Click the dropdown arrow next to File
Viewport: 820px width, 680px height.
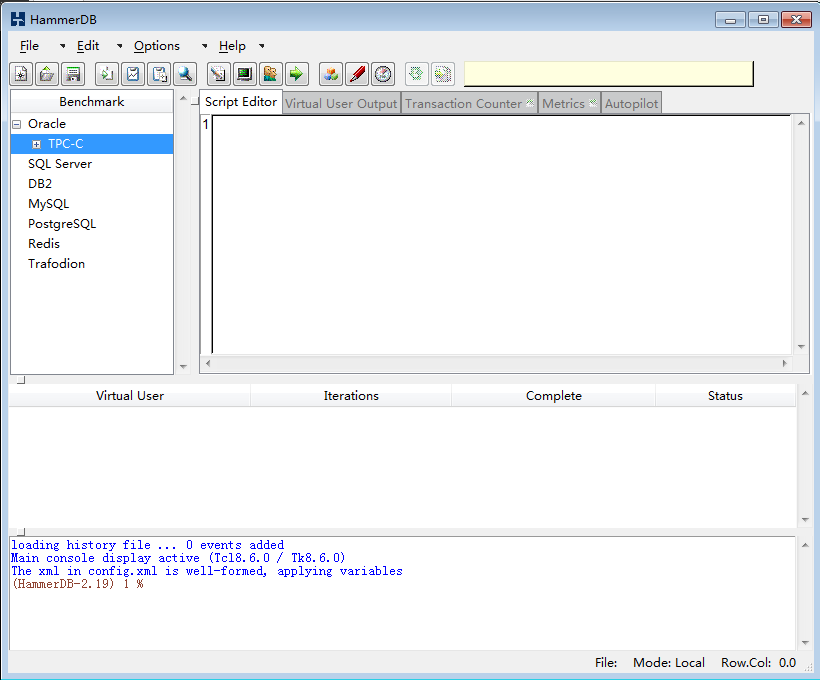63,46
